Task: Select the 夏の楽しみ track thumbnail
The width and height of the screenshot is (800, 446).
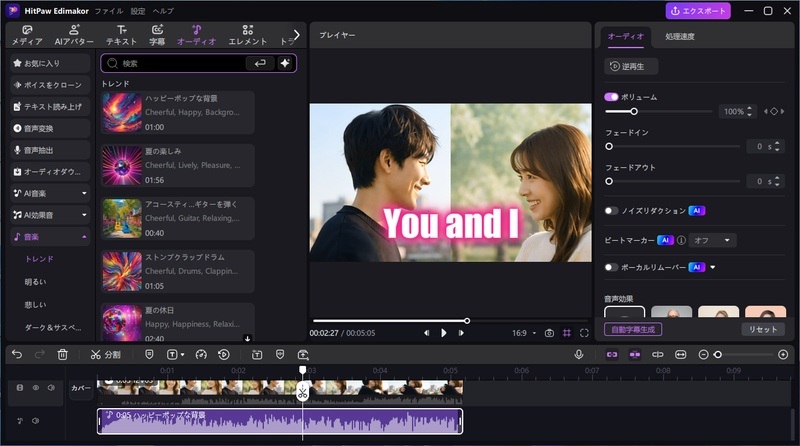Action: click(122, 166)
